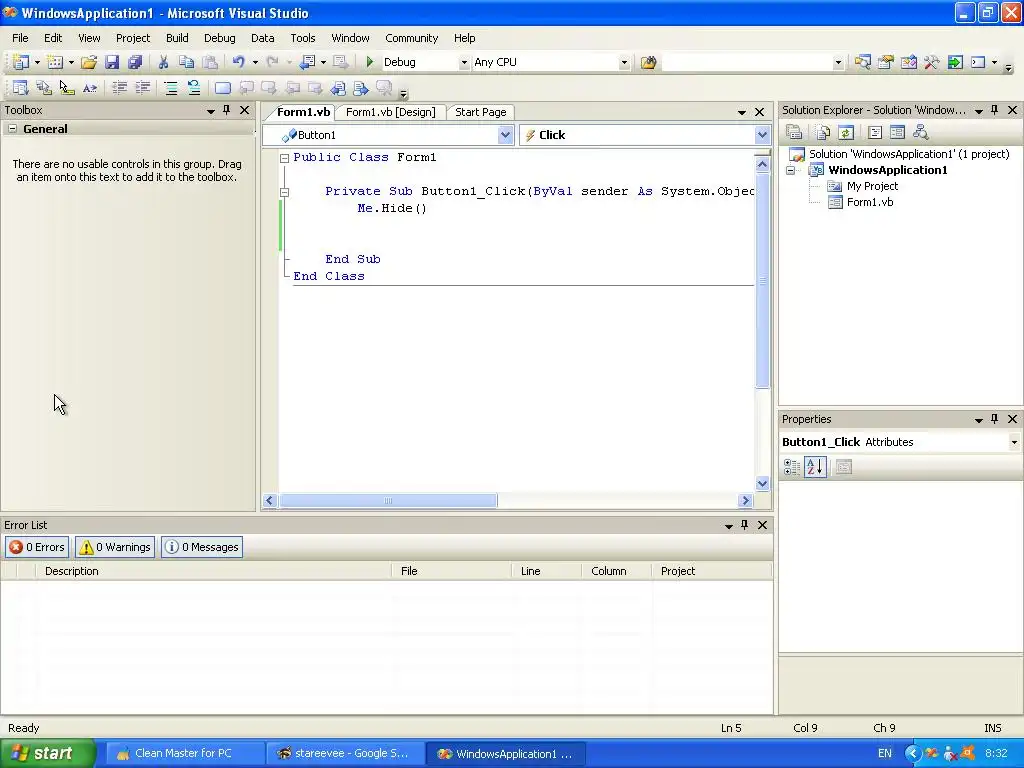Toggle auto-hide pin on Toolbox panel
1024x768 pixels.
pos(227,110)
